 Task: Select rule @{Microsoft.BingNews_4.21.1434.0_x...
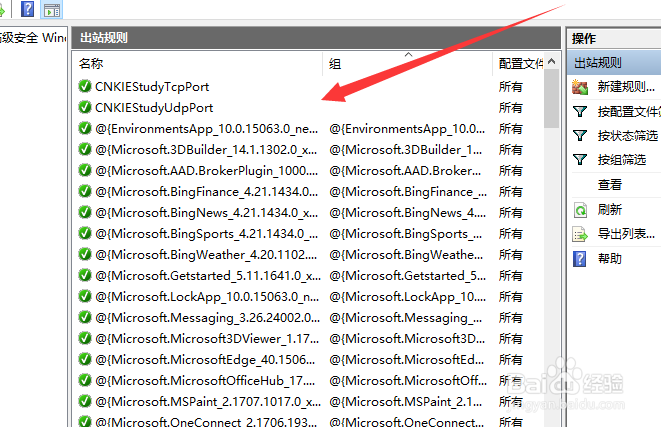[x=207, y=213]
